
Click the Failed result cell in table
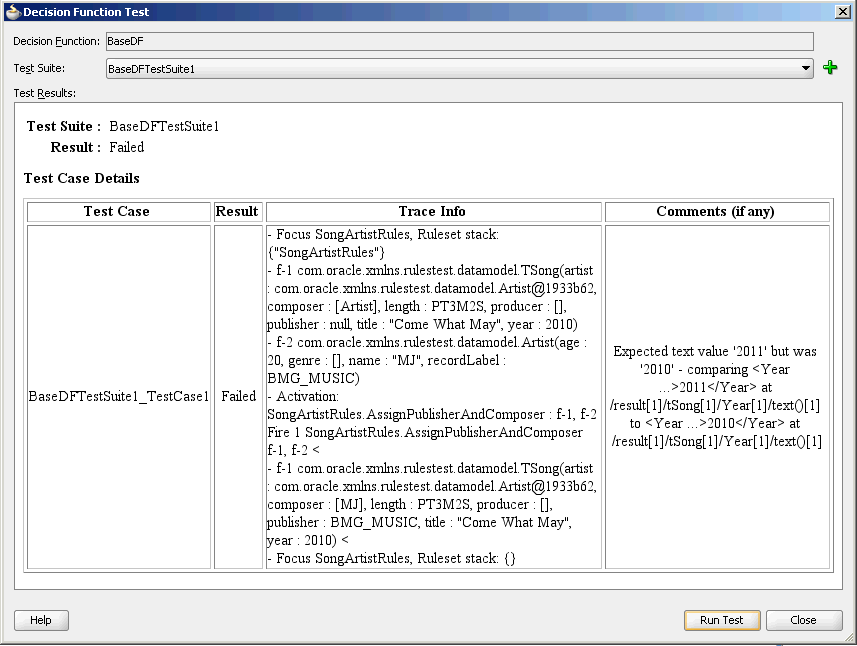[x=238, y=397]
